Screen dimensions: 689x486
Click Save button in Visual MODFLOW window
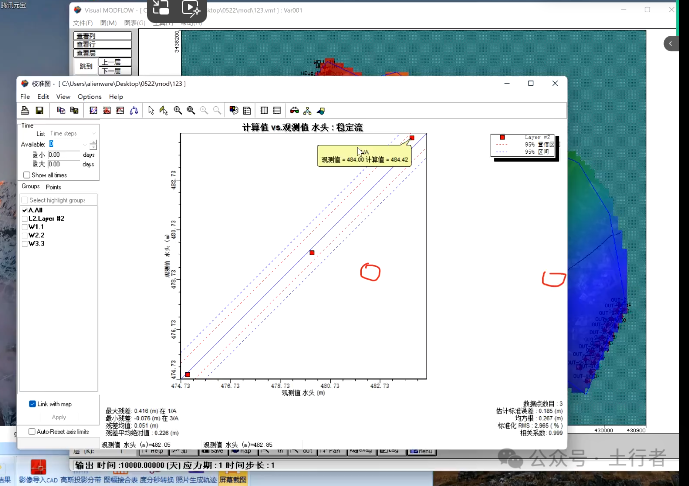[214, 451]
